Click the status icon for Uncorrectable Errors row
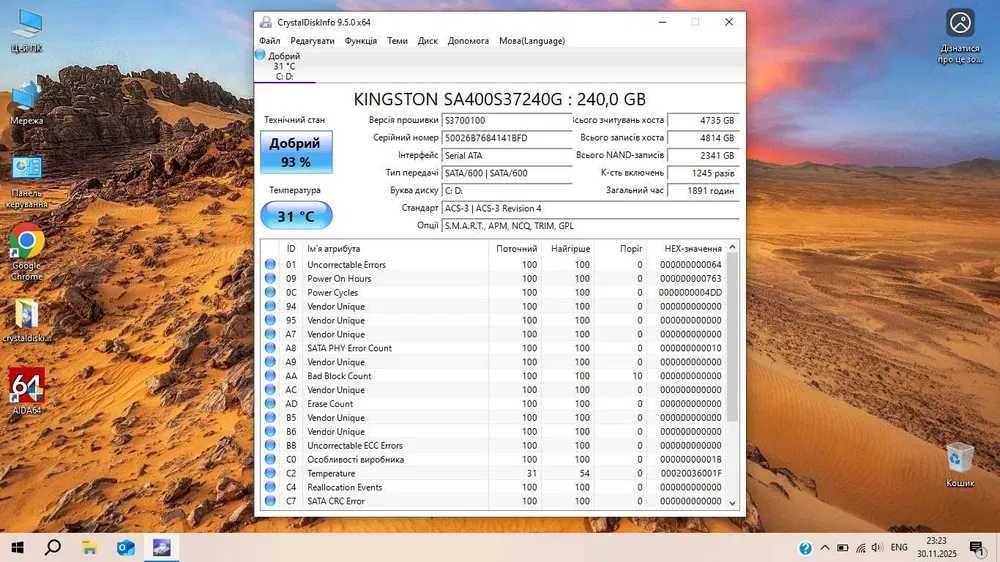 270,264
